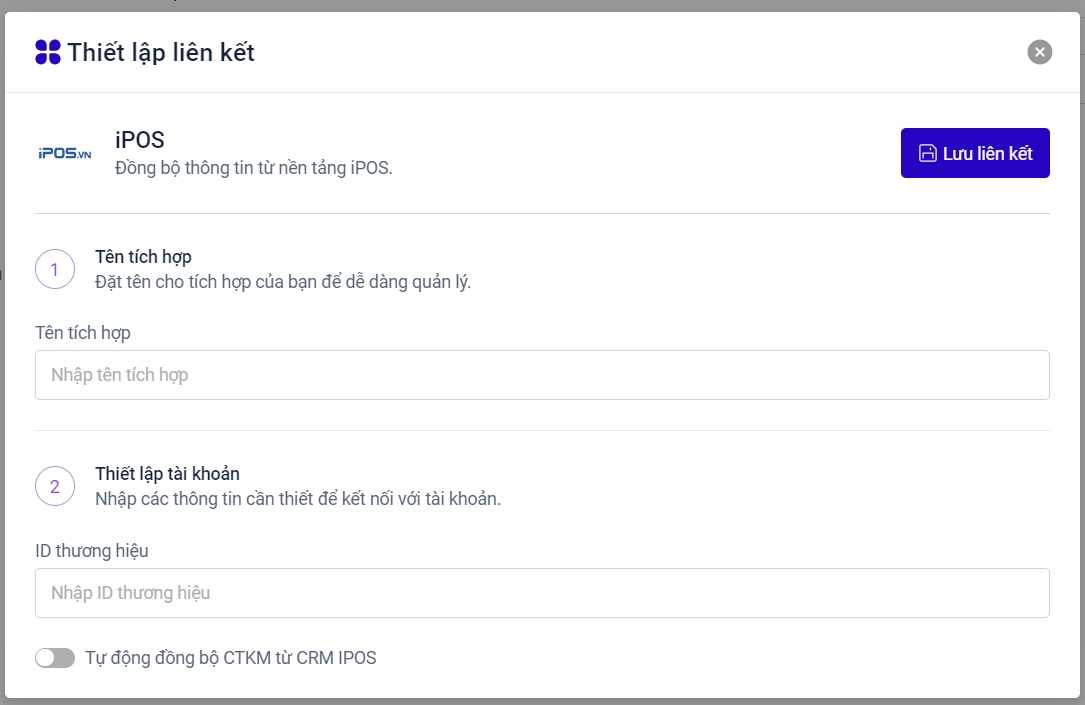Focus the Nhập ID thương hiệu field

[542, 593]
